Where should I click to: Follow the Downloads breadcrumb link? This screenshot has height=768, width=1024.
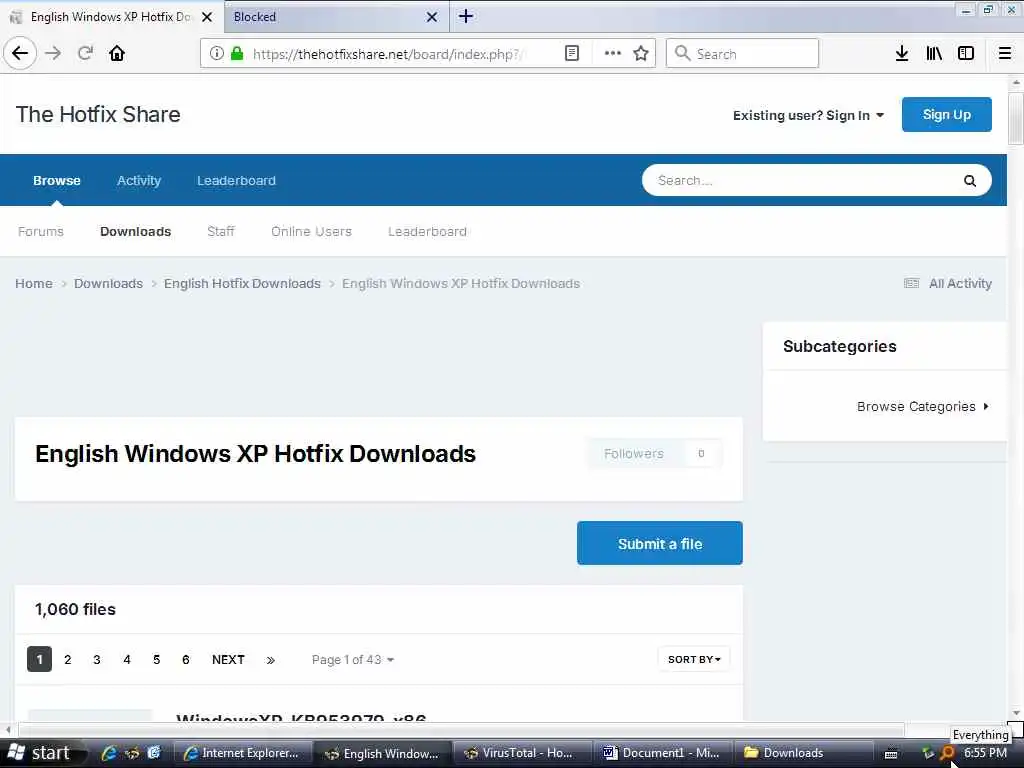coord(108,283)
